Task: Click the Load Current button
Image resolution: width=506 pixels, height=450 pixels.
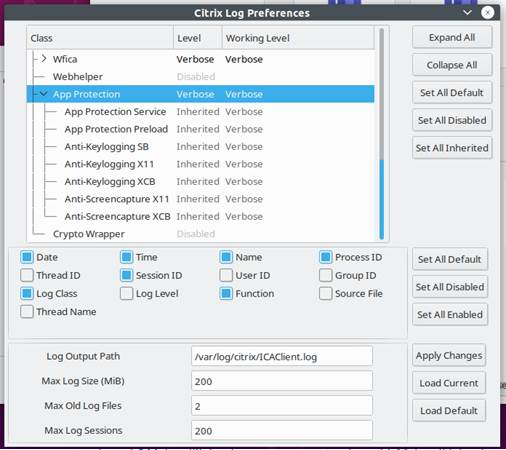Action: (x=449, y=383)
